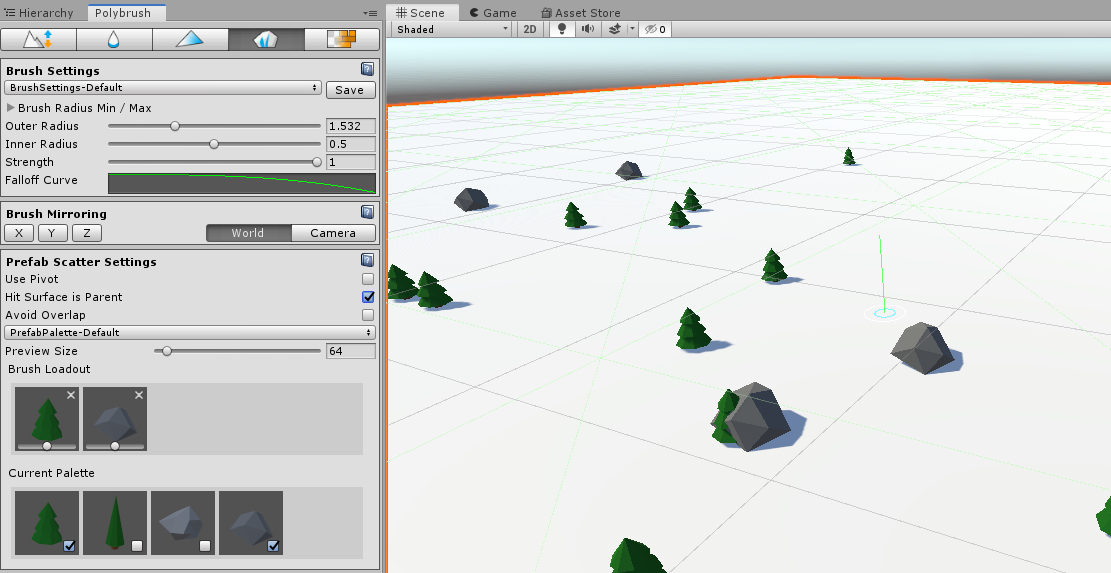Toggle scene audio speaker icon
The height and width of the screenshot is (573, 1111).
(588, 29)
